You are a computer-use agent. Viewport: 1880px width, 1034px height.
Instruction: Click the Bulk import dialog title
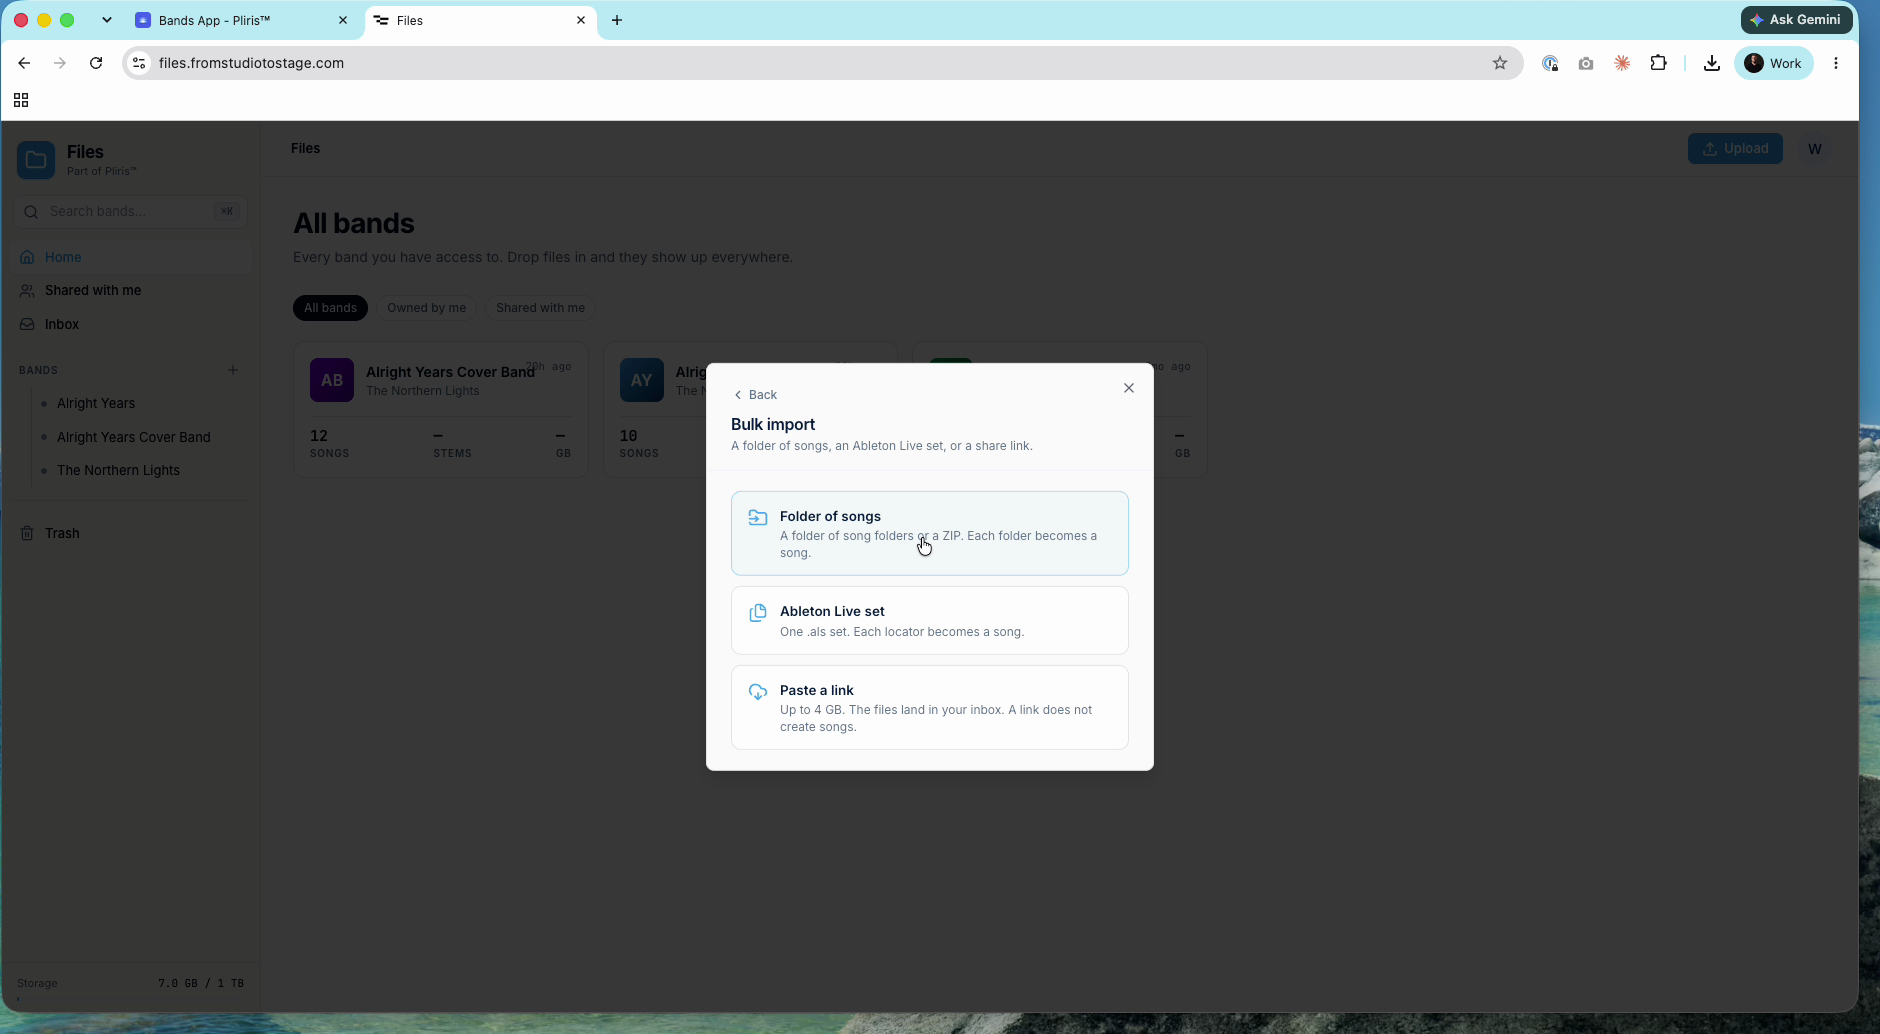pyautogui.click(x=773, y=424)
